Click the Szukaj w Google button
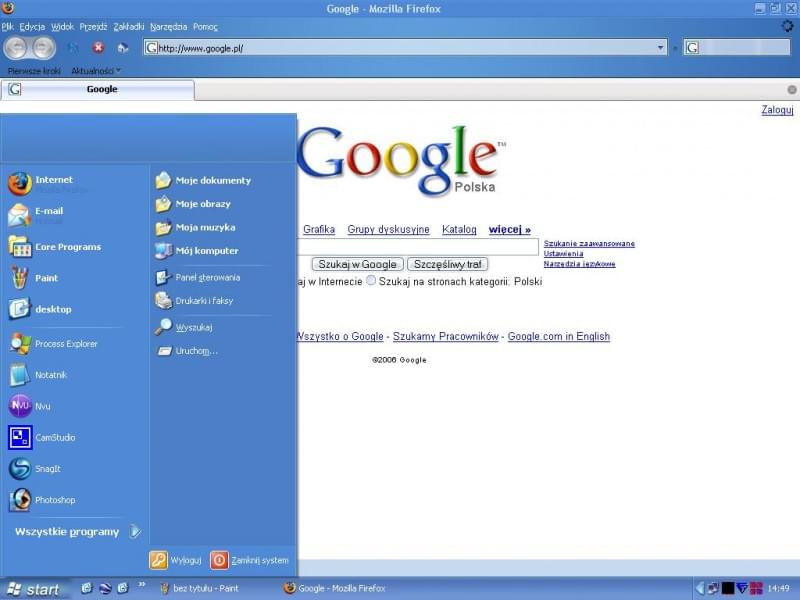The height and width of the screenshot is (600, 800). click(357, 264)
